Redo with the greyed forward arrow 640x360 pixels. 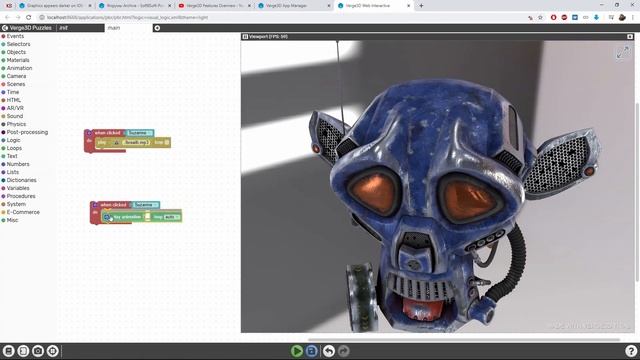[x=344, y=351]
